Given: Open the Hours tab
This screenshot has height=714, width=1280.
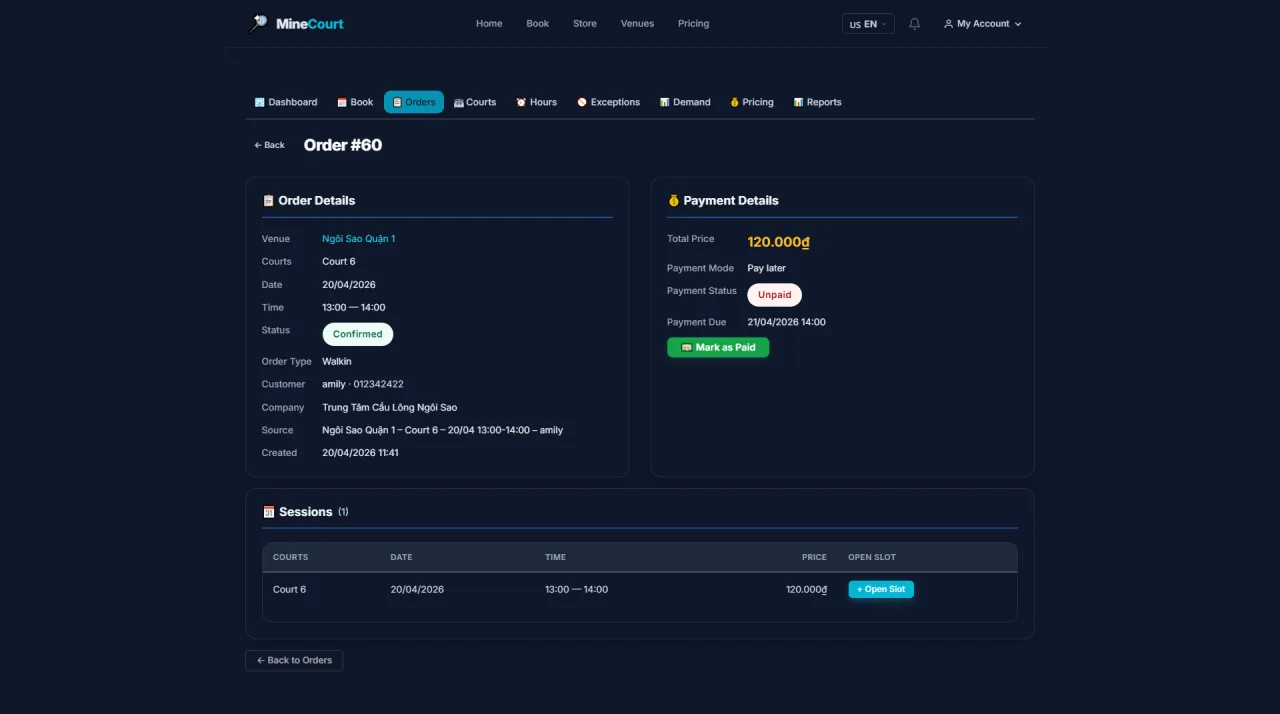Looking at the screenshot, I should click(537, 102).
